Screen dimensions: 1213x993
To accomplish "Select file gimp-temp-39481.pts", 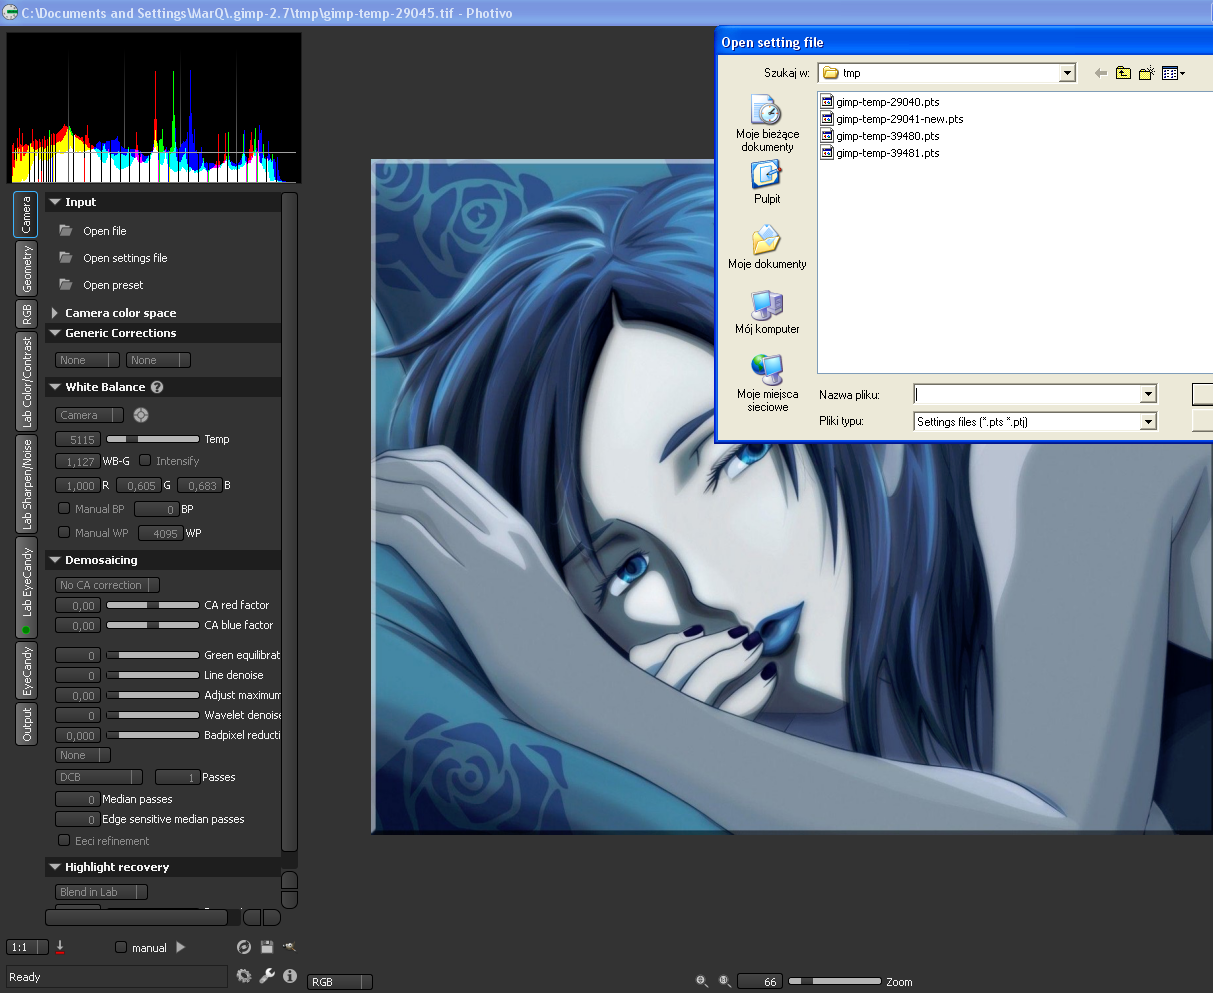I will click(x=880, y=153).
